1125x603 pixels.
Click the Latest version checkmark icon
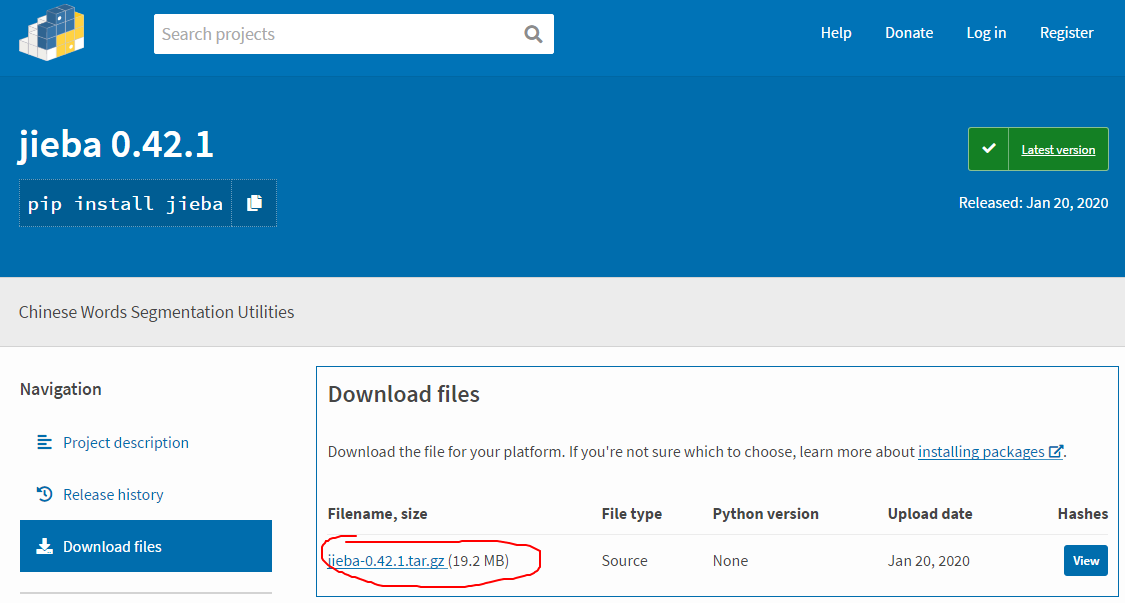(x=989, y=149)
